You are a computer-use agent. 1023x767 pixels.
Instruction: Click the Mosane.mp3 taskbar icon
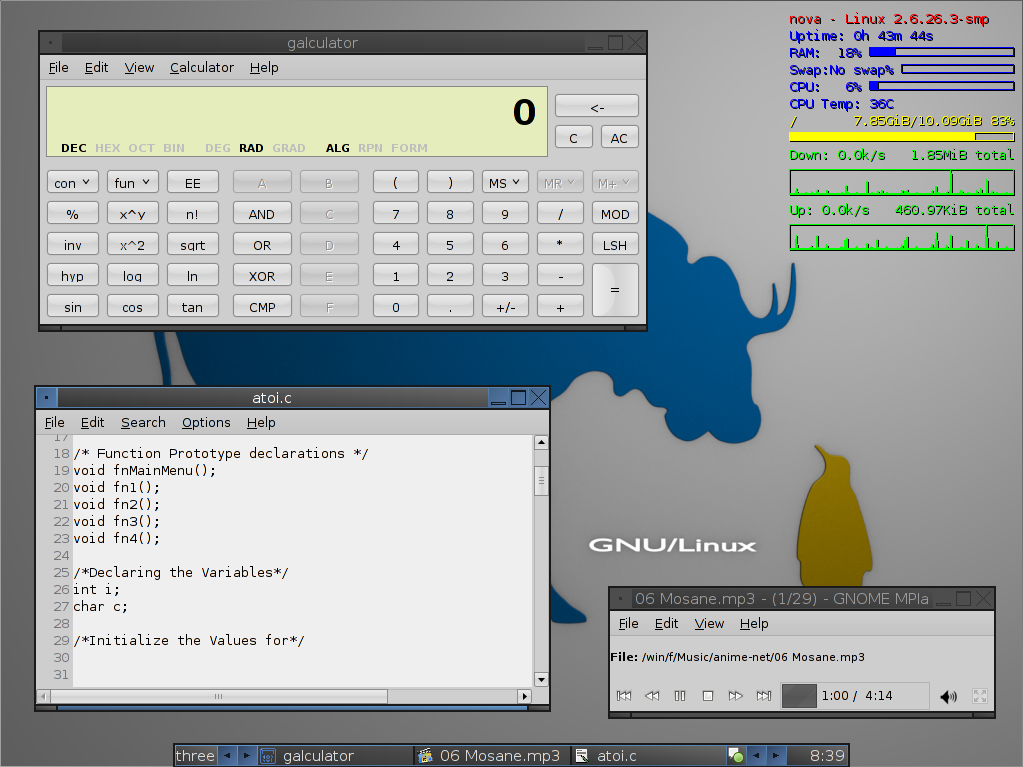[x=425, y=756]
